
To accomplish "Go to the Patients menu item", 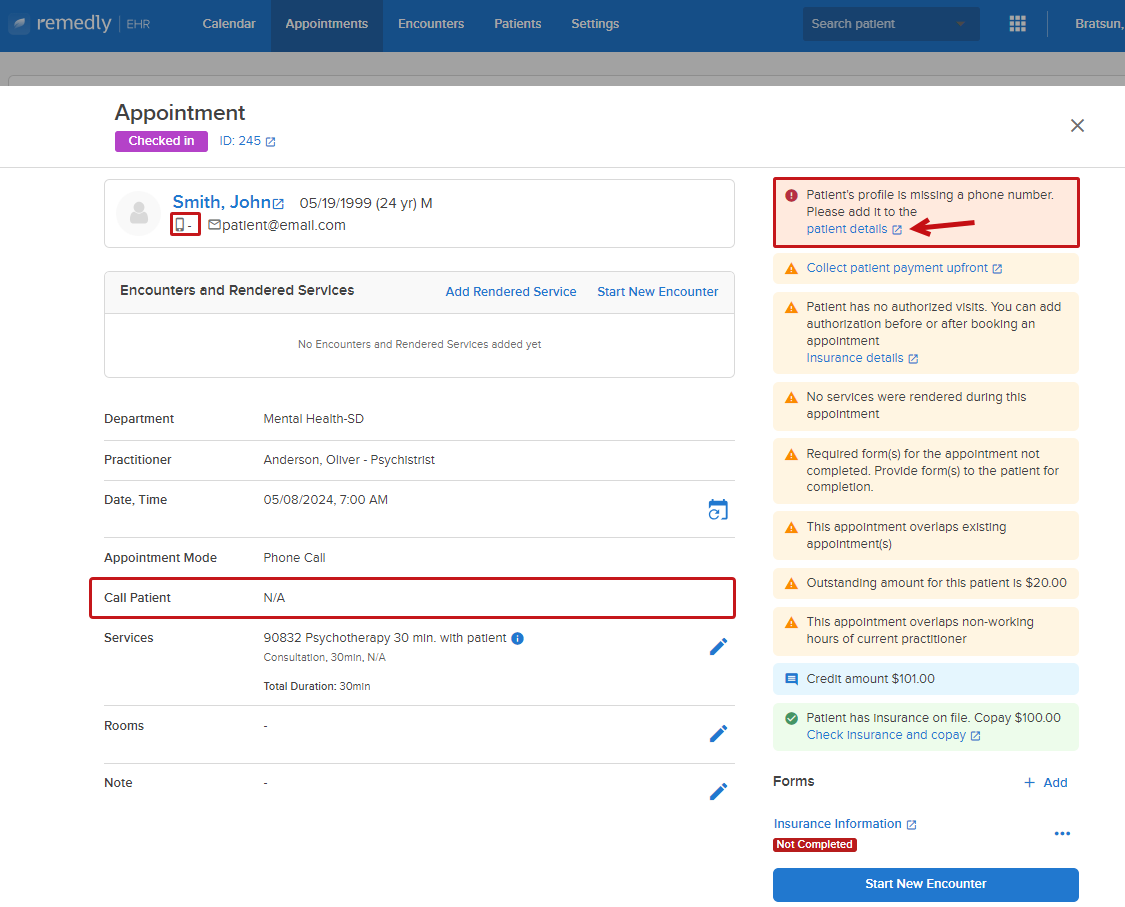I will 517,24.
